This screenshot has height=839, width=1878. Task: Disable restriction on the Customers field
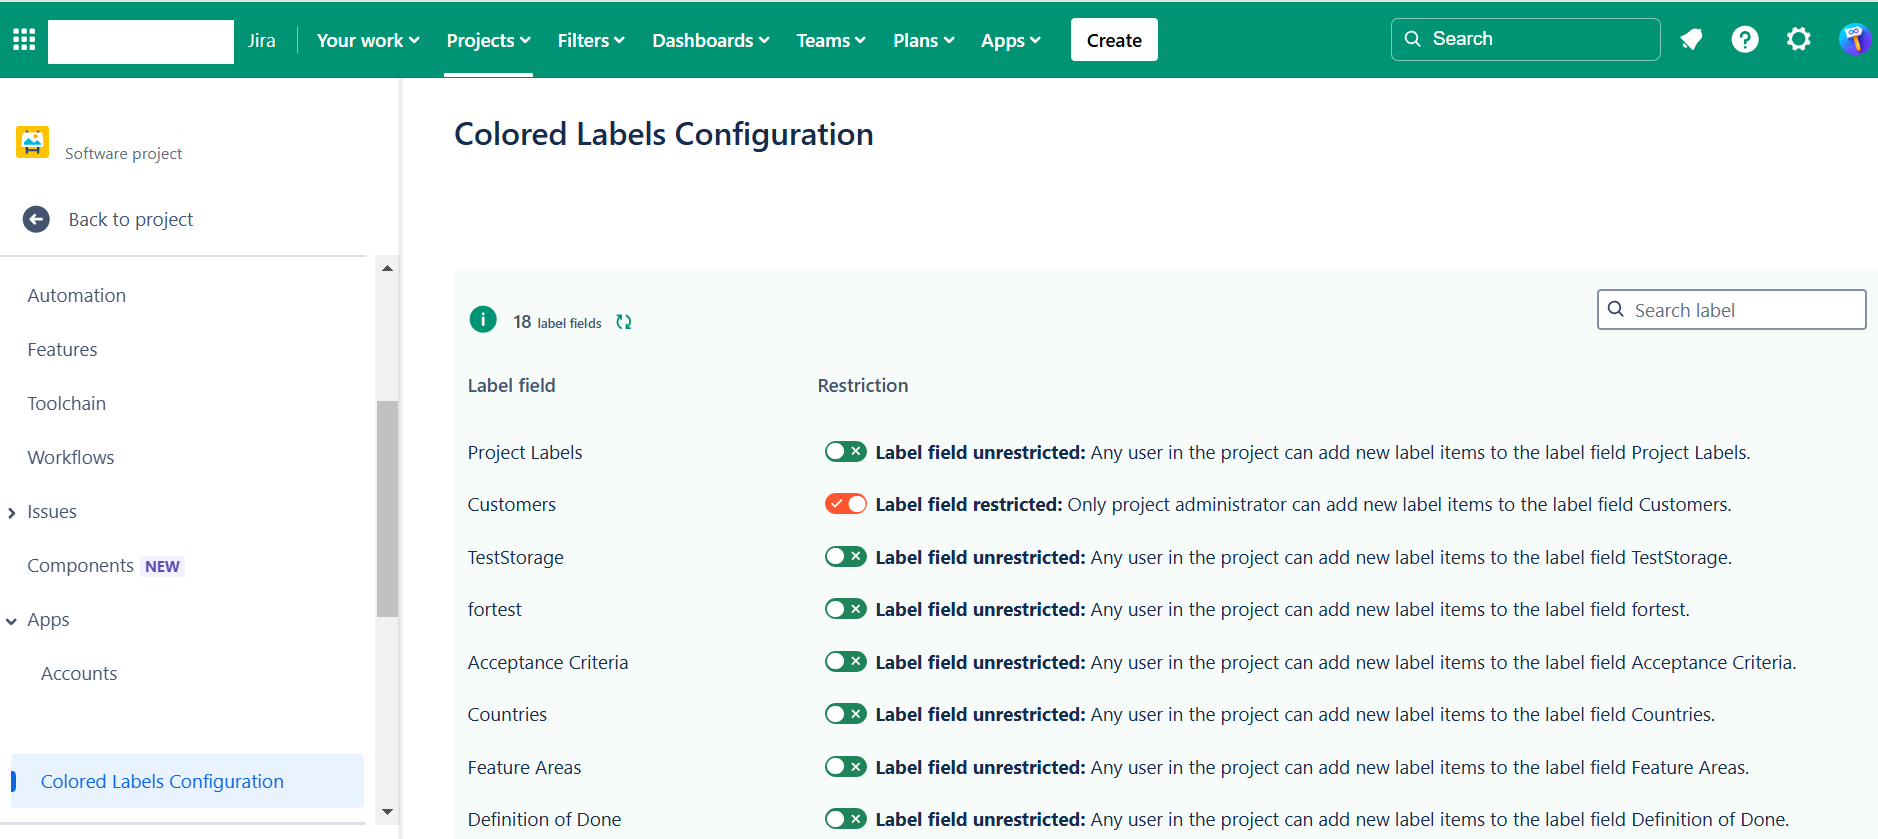[845, 504]
